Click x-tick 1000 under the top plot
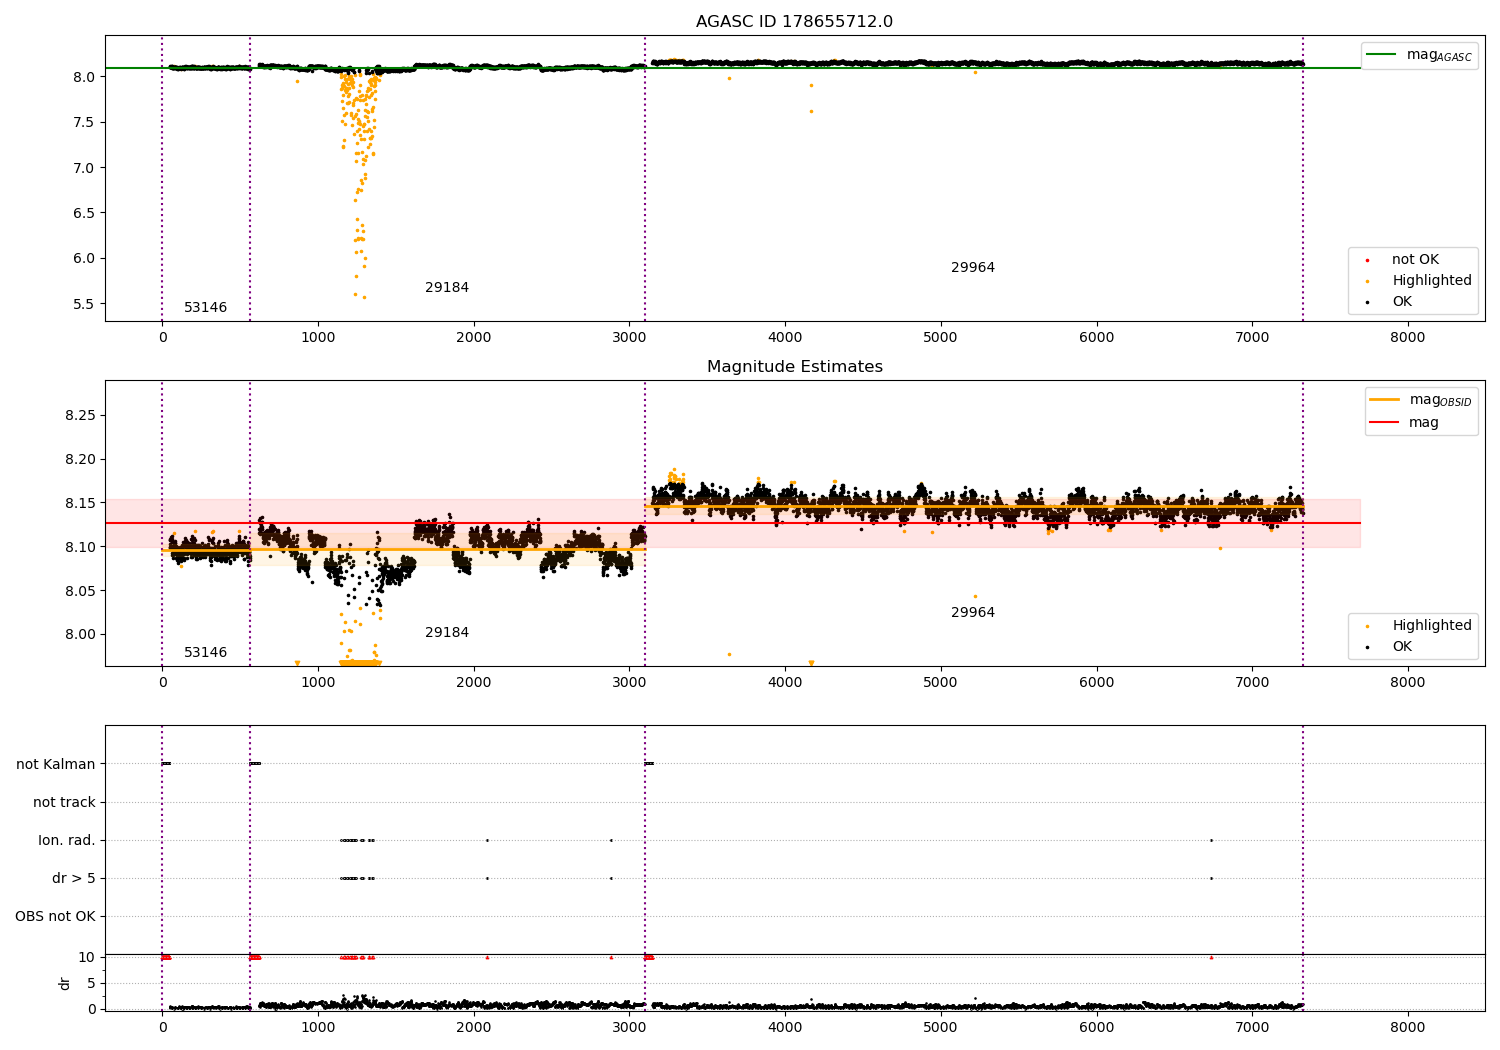This screenshot has height=1050, width=1500. click(318, 338)
